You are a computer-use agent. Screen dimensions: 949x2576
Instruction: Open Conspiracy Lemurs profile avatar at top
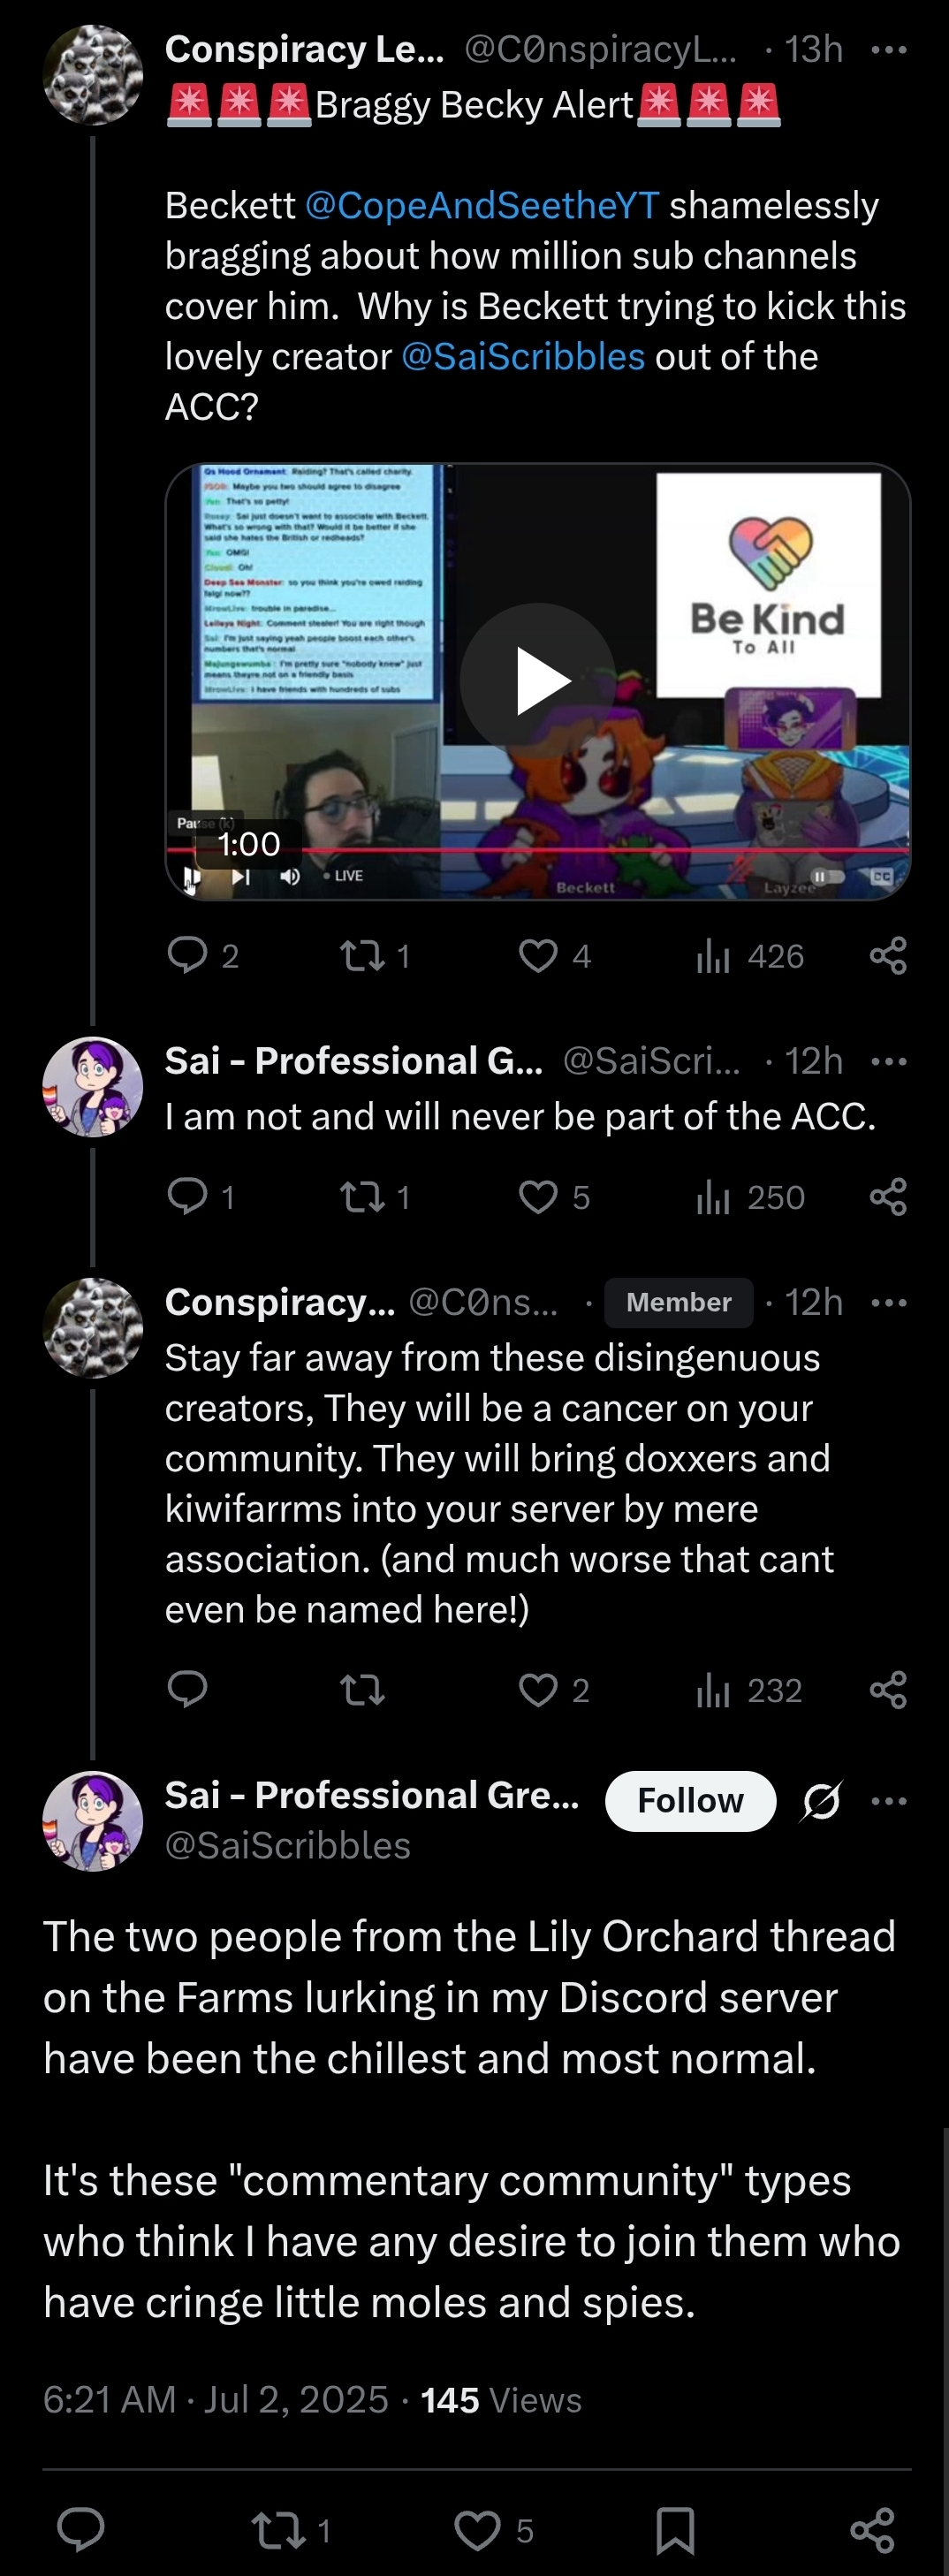[93, 75]
